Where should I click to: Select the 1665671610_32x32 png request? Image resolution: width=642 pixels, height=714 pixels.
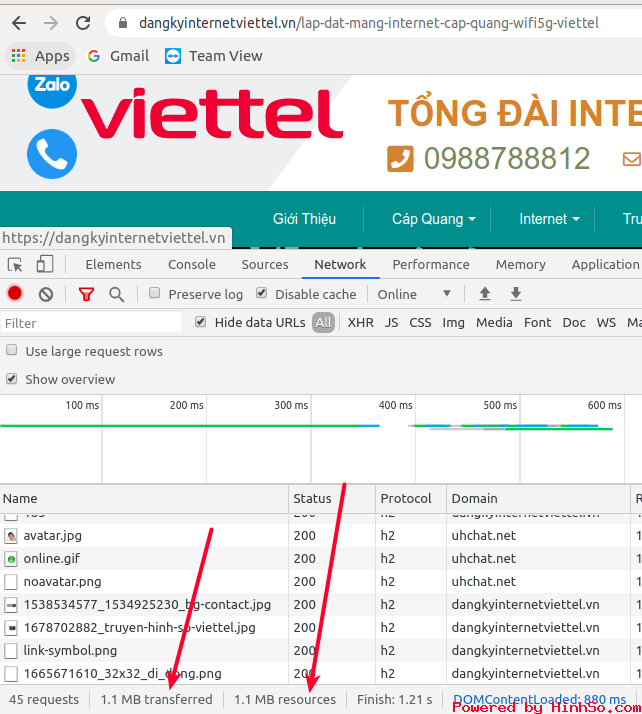pos(321,673)
